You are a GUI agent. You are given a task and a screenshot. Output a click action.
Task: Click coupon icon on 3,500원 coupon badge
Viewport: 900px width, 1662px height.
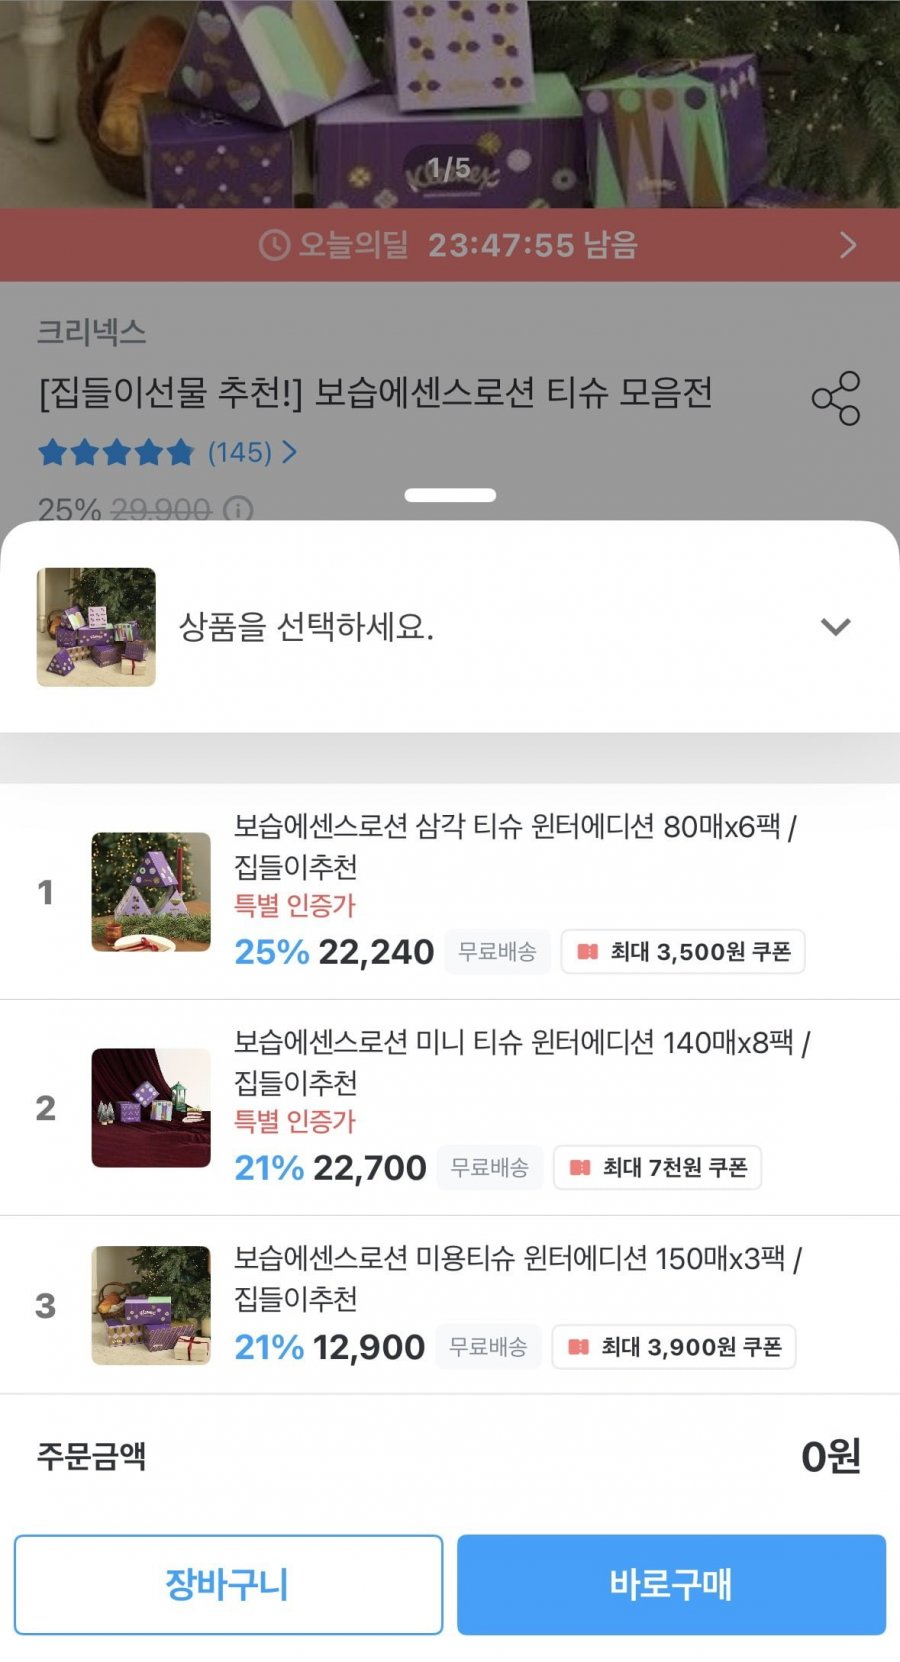coord(588,952)
